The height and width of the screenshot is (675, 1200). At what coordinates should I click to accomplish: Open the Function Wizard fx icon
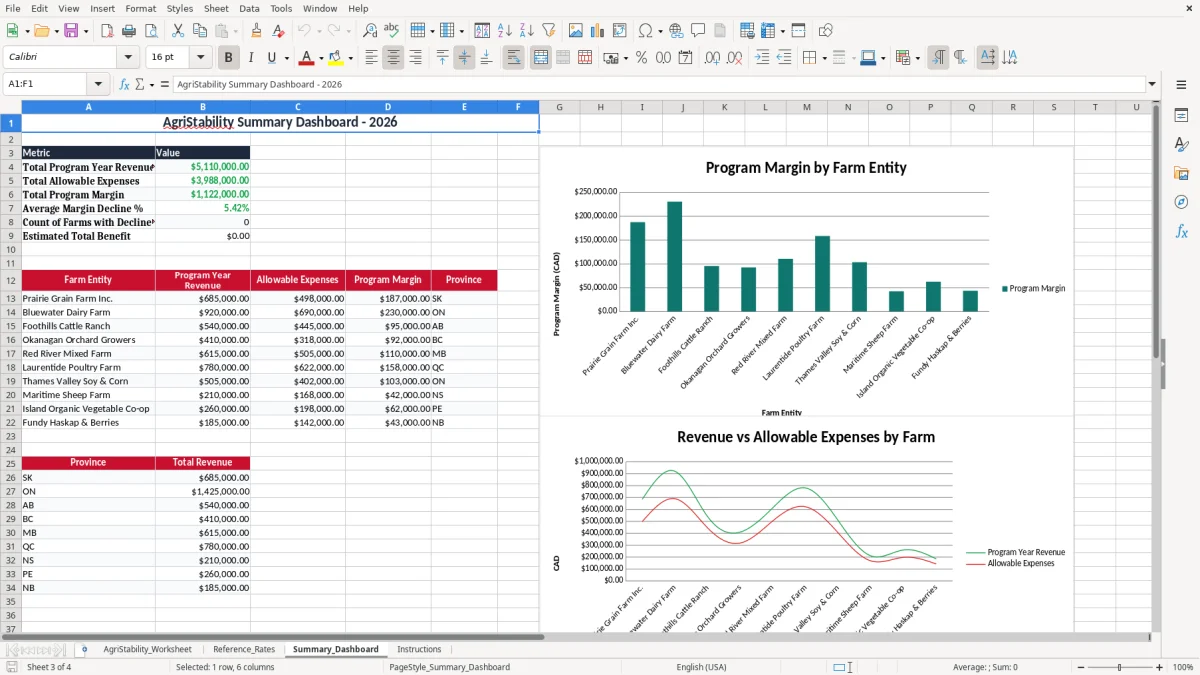click(124, 85)
